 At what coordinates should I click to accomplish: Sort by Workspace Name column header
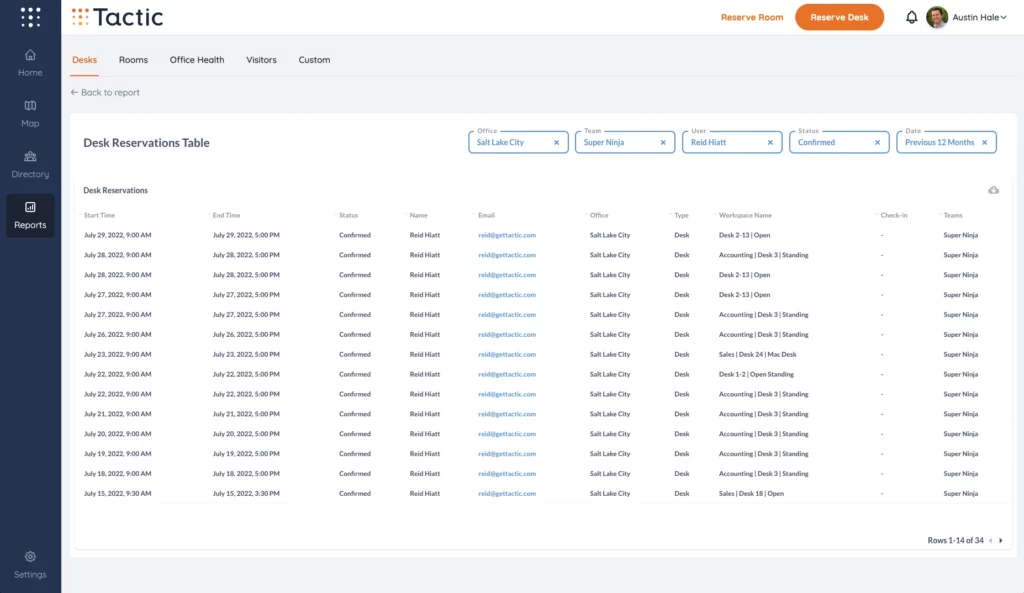(745, 215)
